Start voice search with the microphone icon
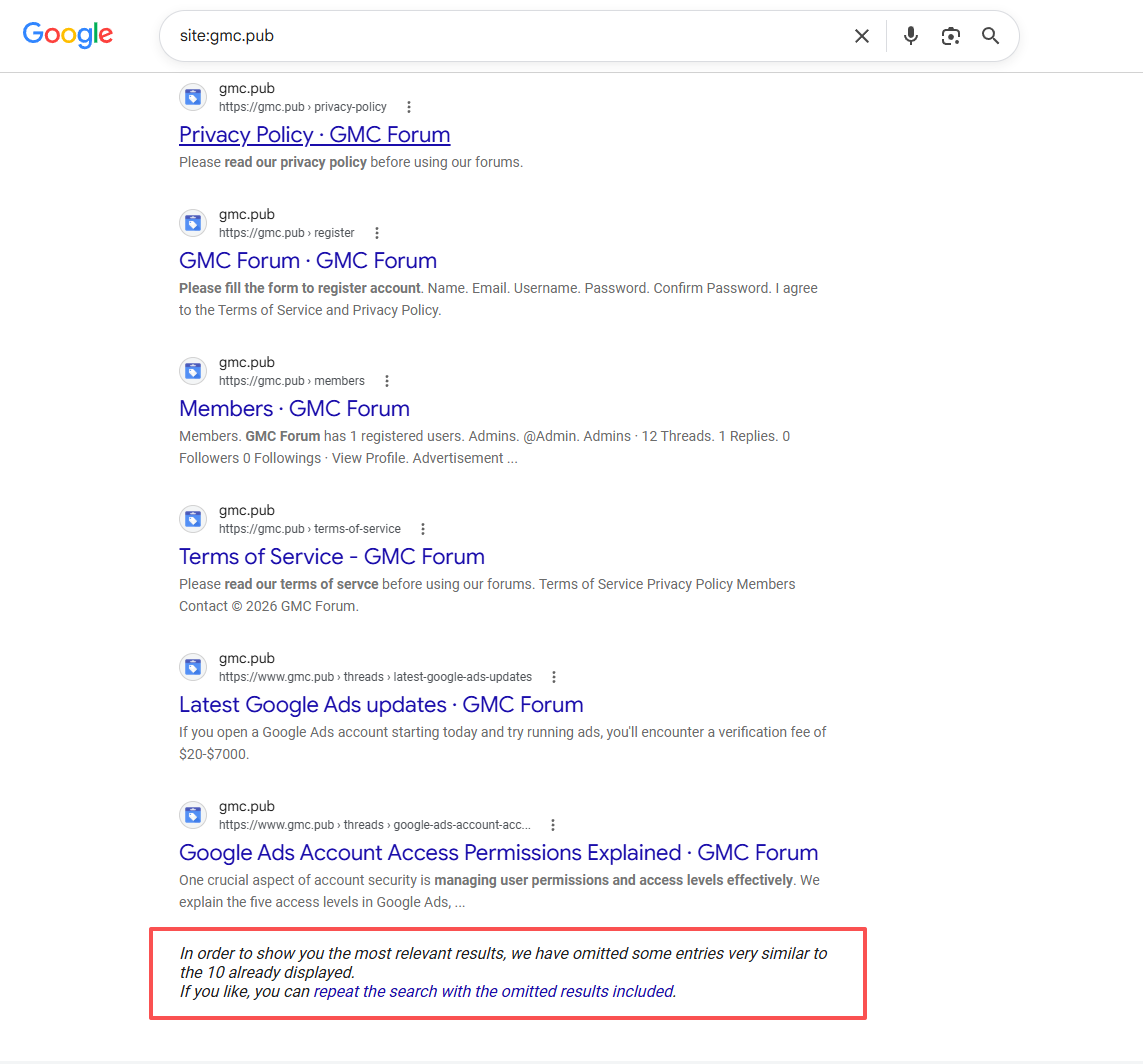 pyautogui.click(x=910, y=36)
